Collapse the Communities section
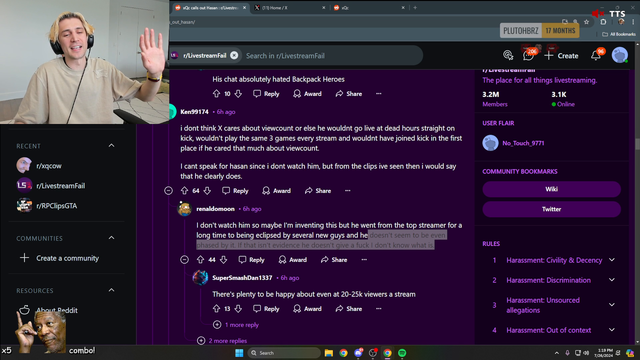The width and height of the screenshot is (640, 360). tap(111, 238)
